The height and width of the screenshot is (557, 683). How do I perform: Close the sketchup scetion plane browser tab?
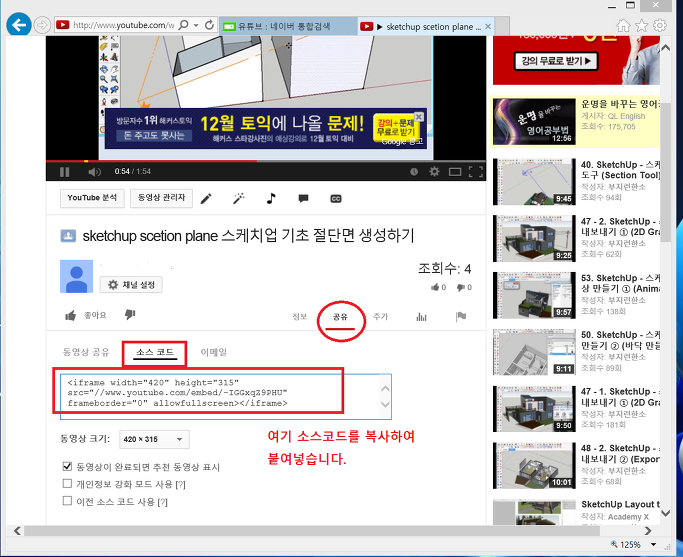488,27
